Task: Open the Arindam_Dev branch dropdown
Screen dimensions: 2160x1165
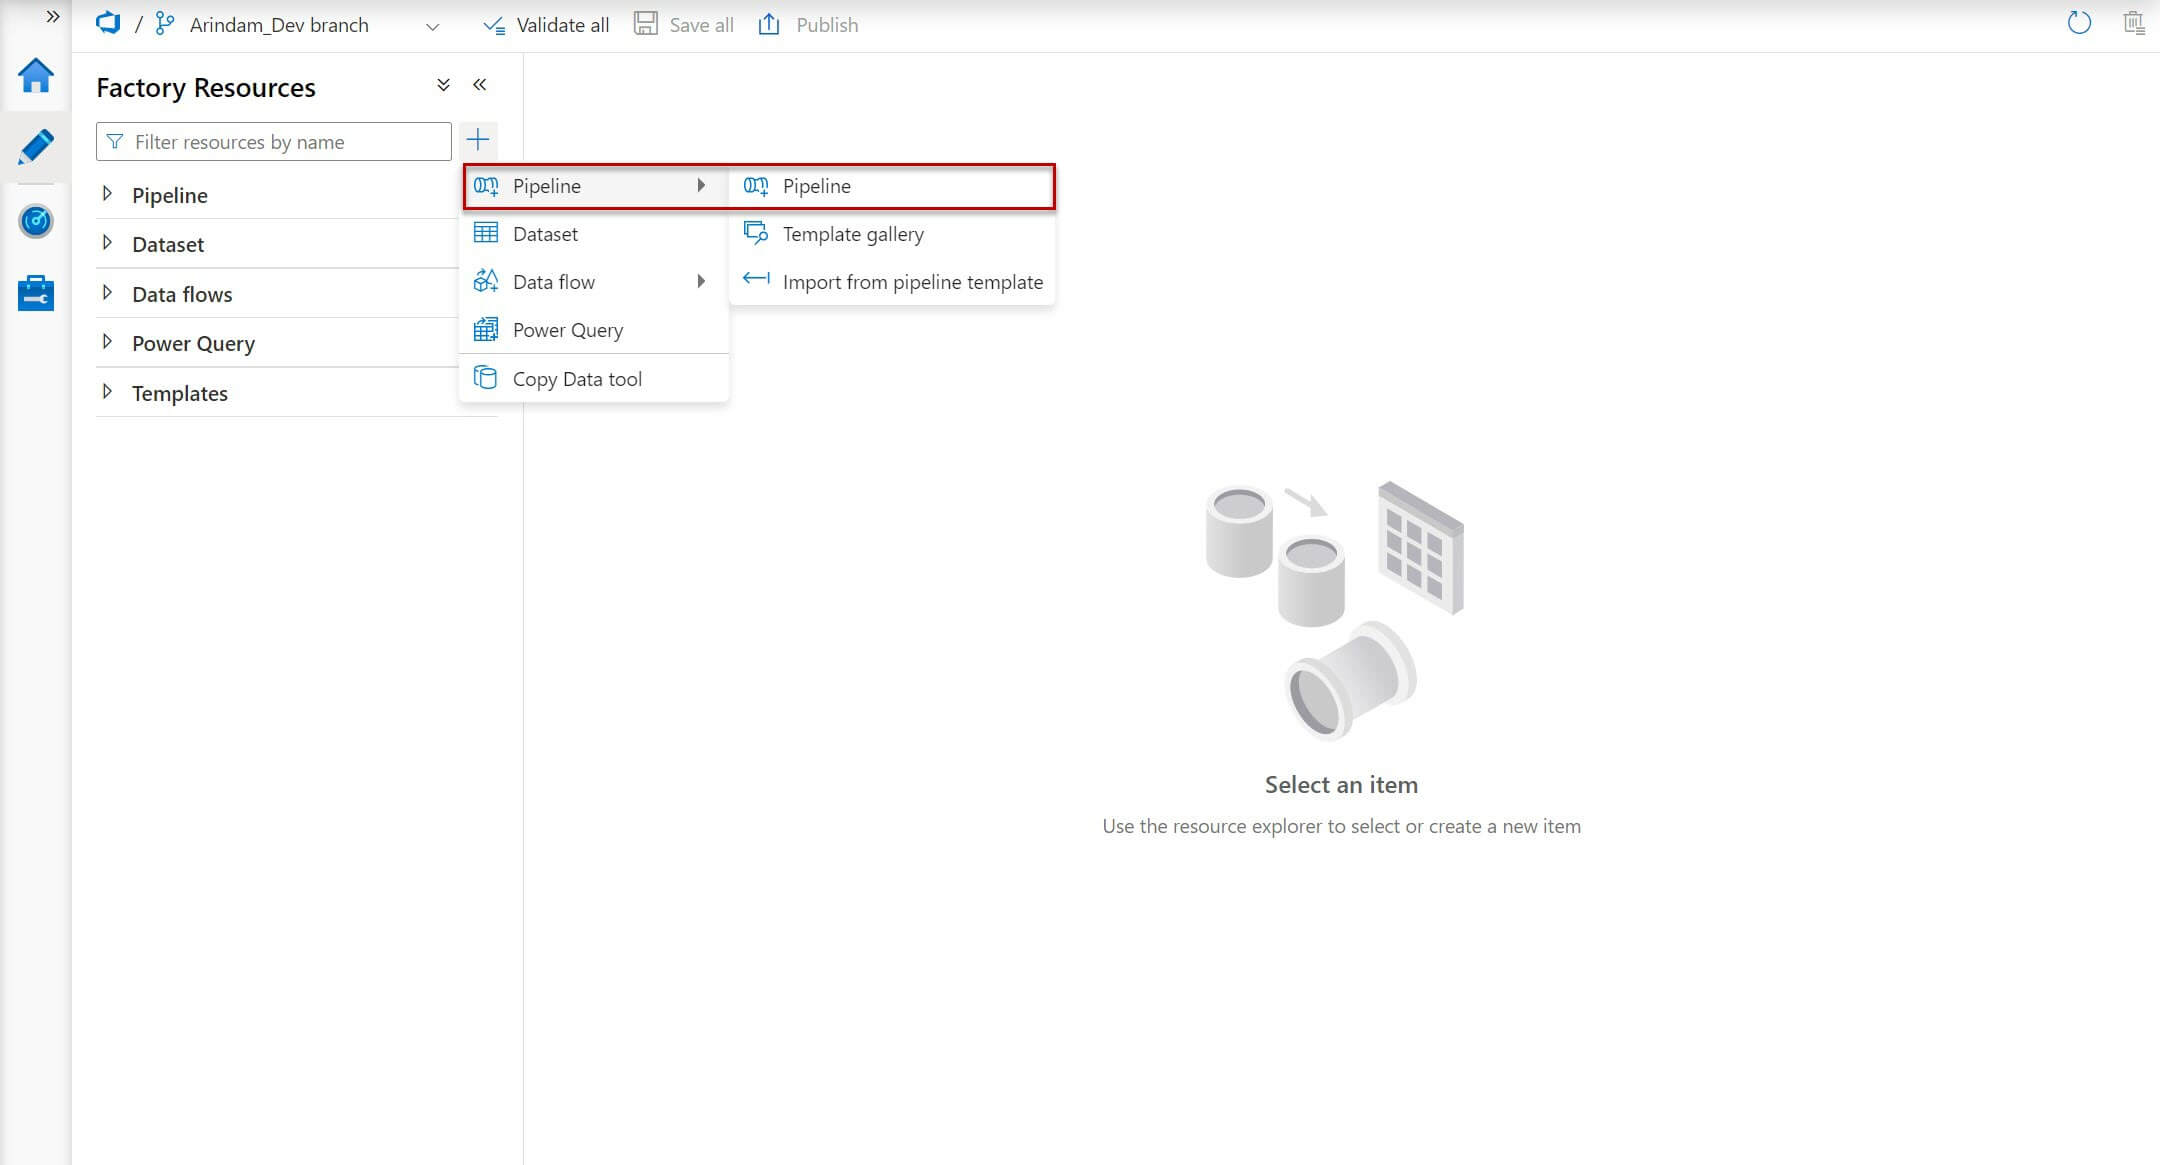Action: click(432, 26)
